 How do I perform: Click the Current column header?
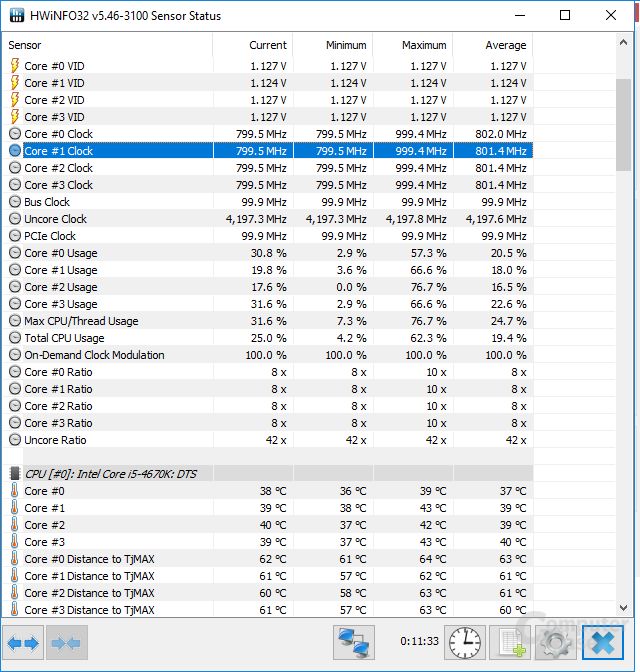pos(253,45)
